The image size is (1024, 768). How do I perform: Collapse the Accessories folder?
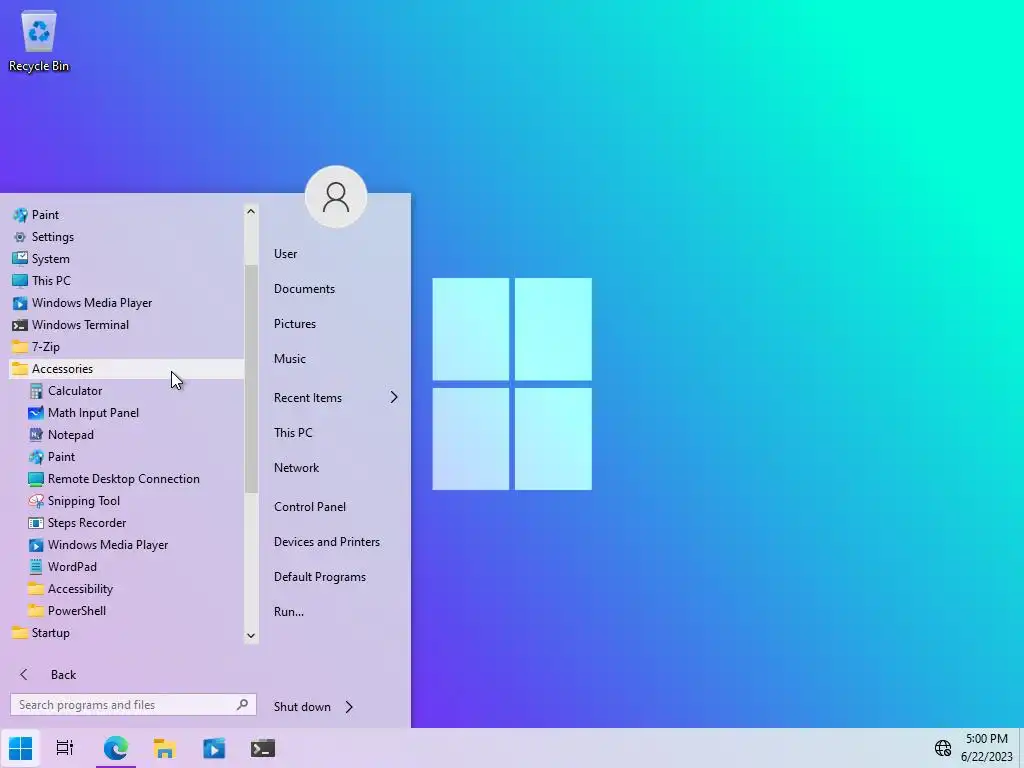click(x=127, y=369)
